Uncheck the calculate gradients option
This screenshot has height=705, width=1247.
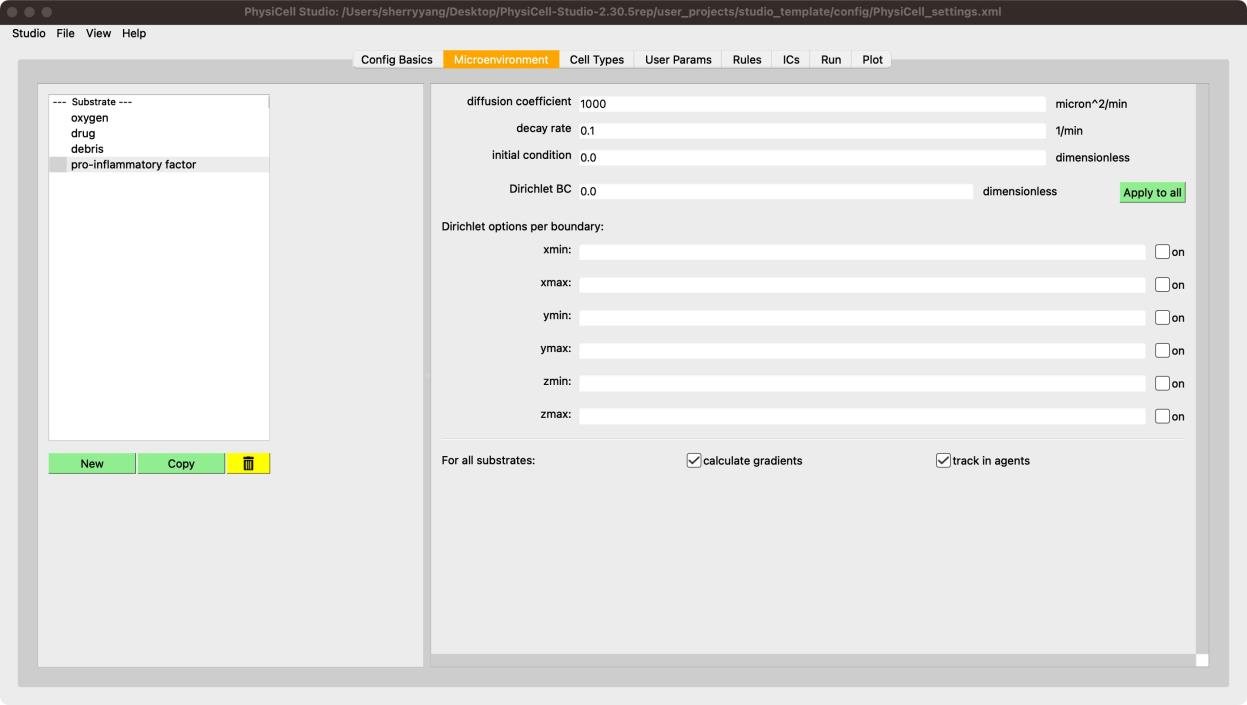click(x=694, y=461)
